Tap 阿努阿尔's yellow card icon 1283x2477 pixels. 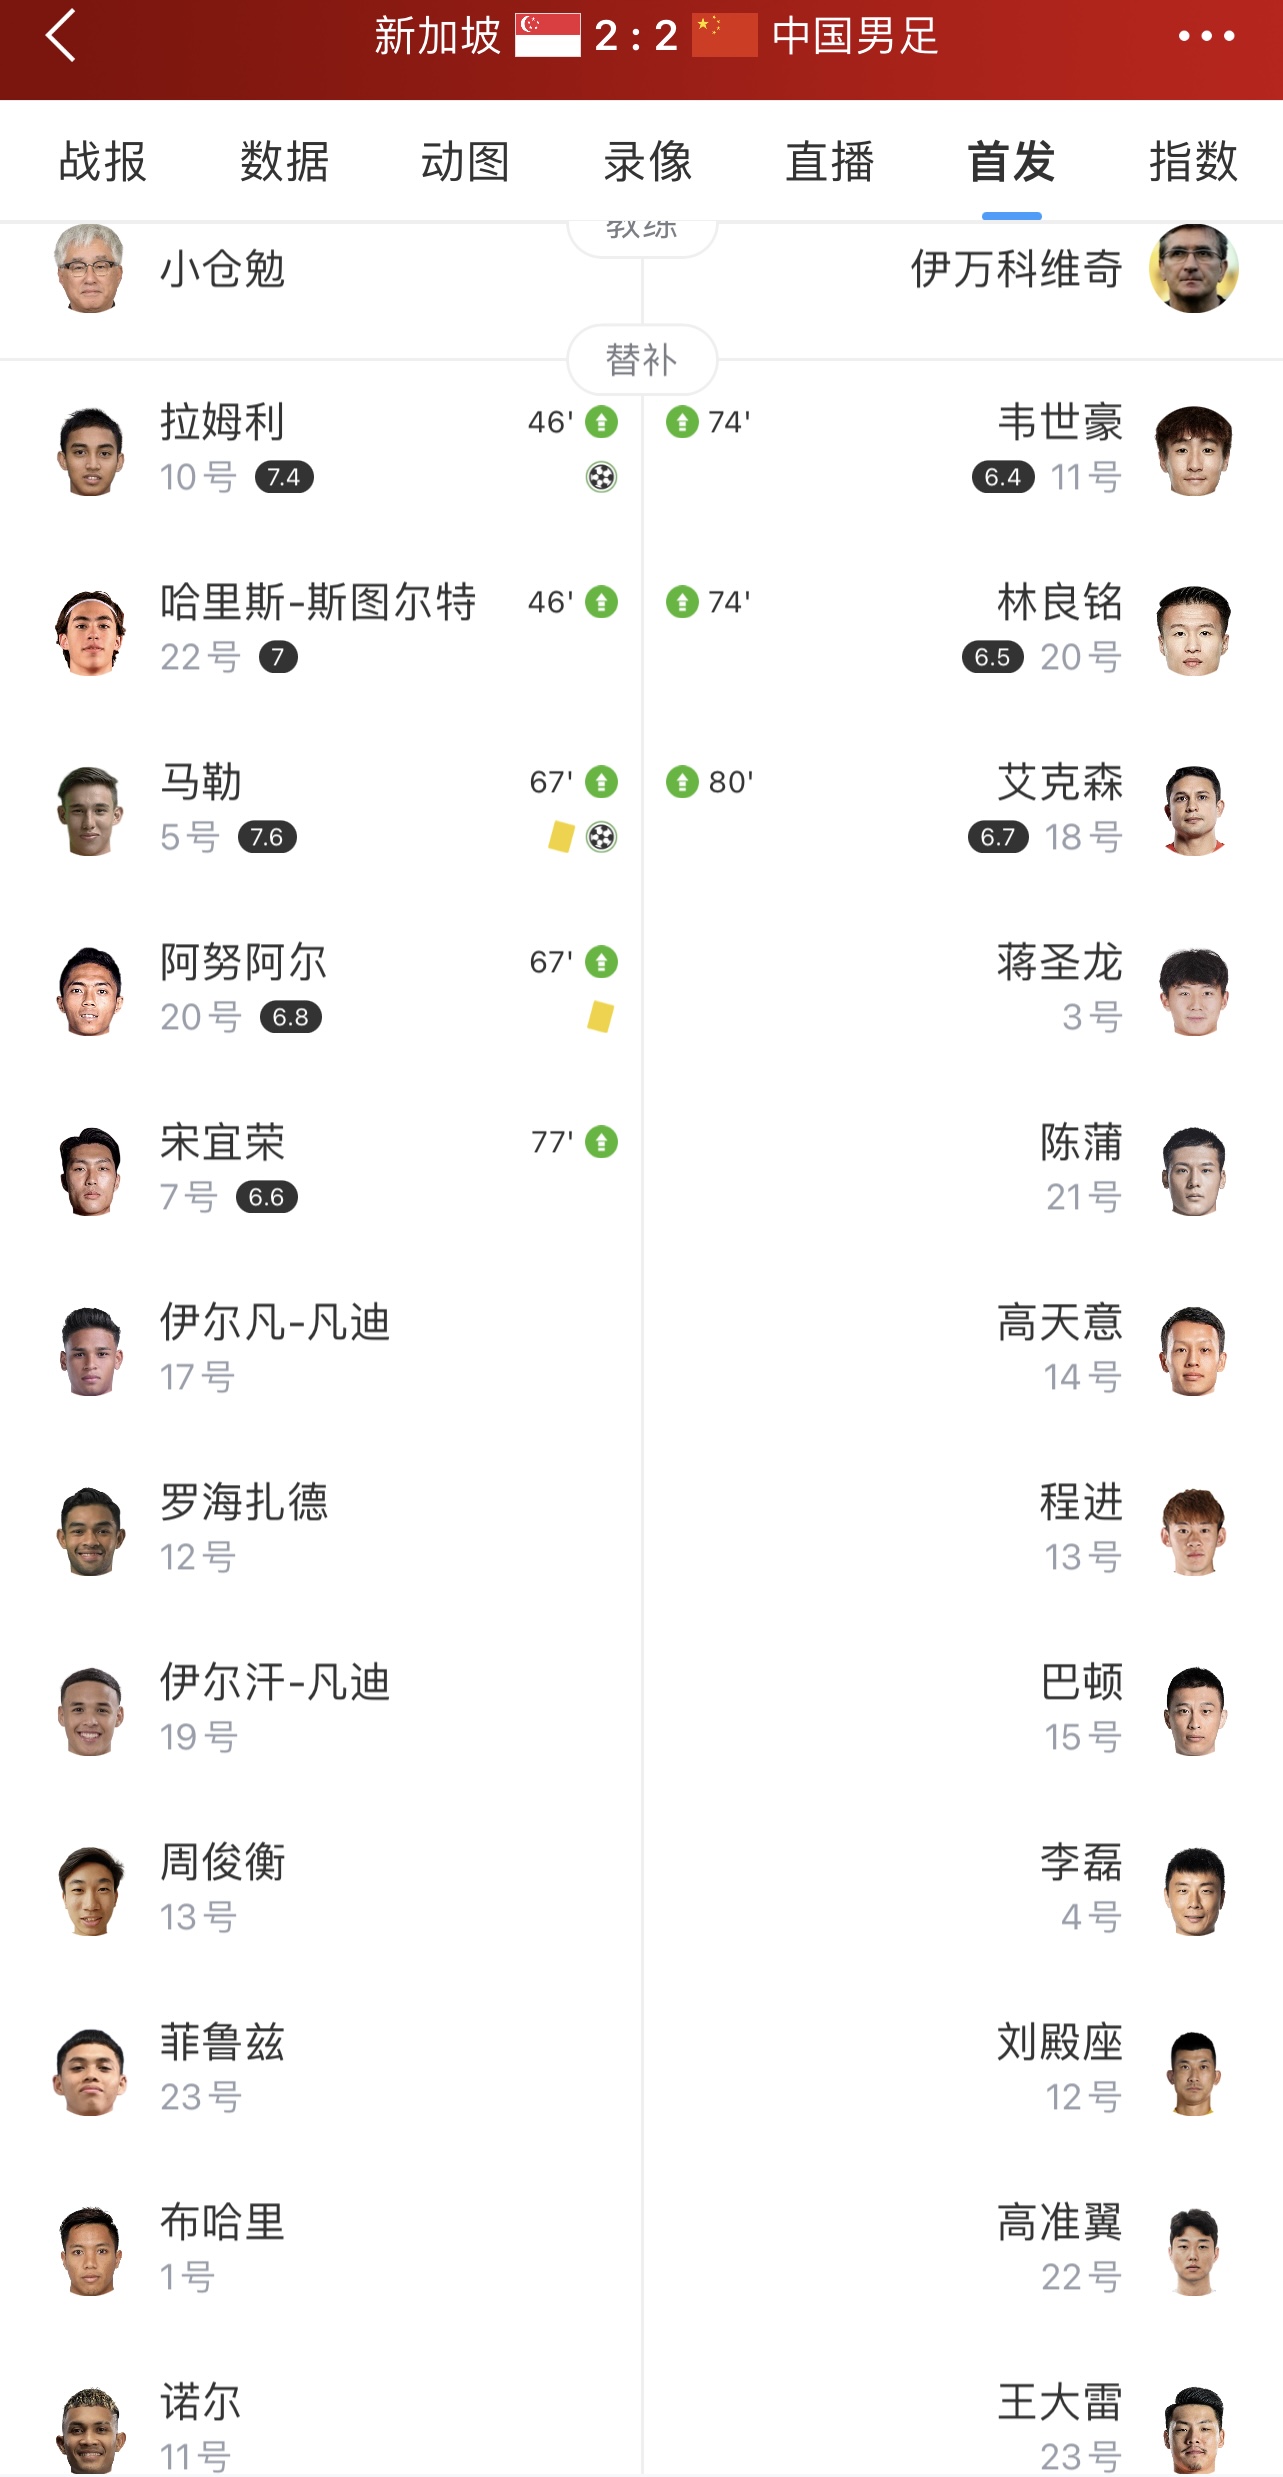[x=600, y=1017]
